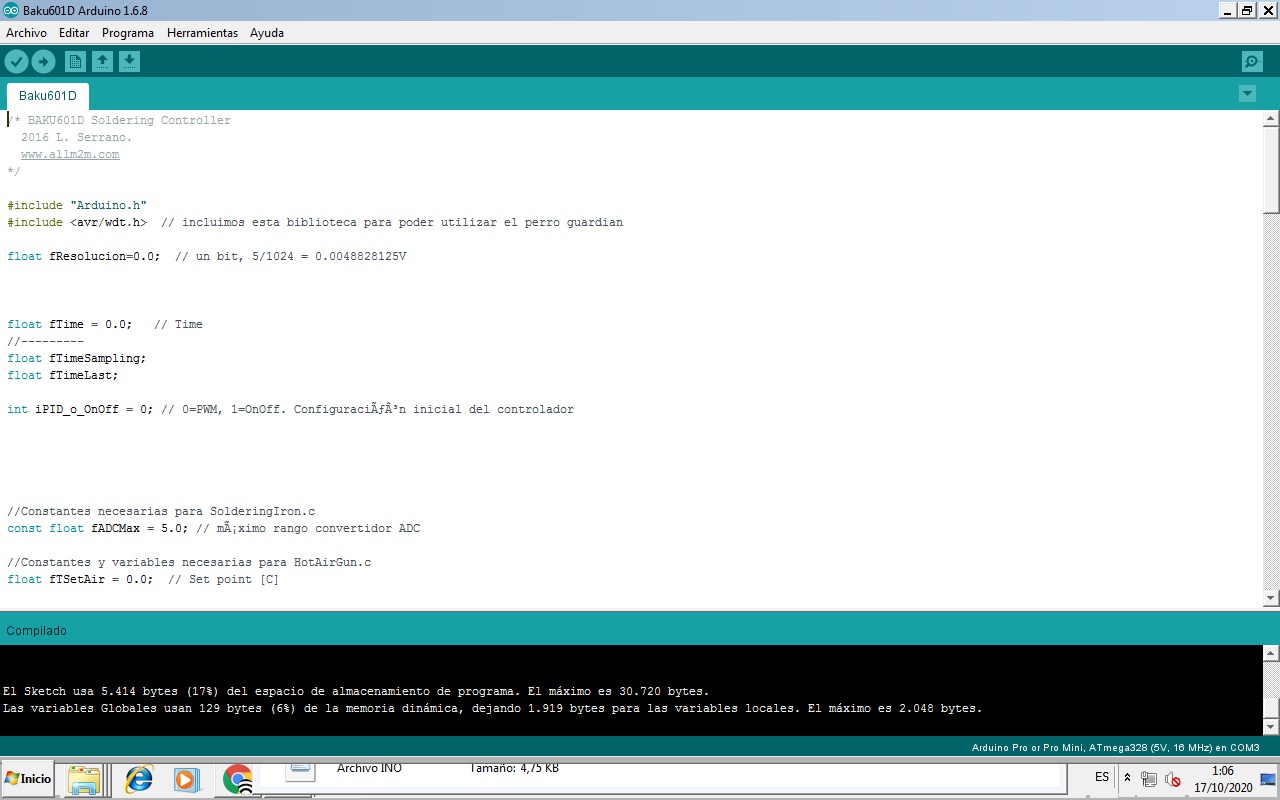Open the Programa menu
The height and width of the screenshot is (800, 1280).
click(128, 33)
